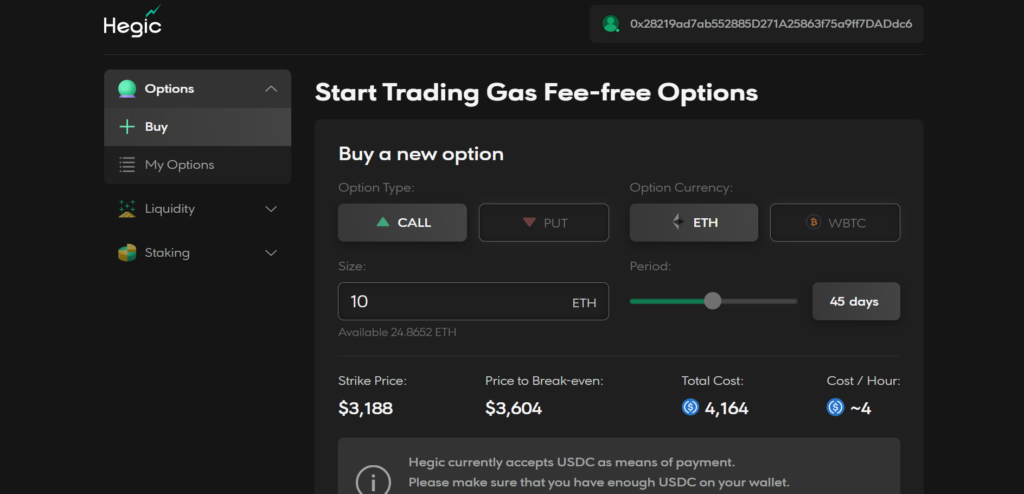Click the Size input field
This screenshot has height=494, width=1024.
450,301
